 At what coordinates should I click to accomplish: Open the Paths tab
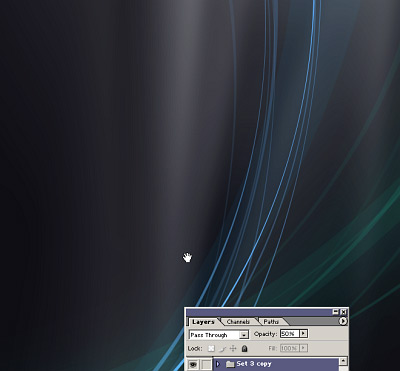[271, 322]
